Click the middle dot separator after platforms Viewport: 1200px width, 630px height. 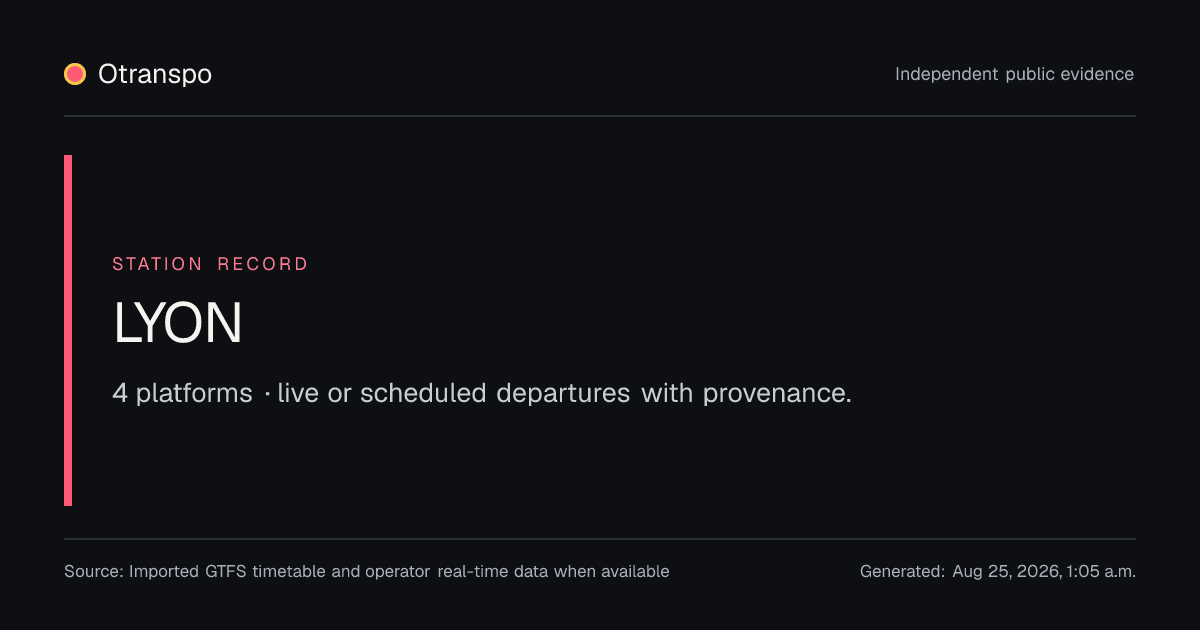(267, 394)
